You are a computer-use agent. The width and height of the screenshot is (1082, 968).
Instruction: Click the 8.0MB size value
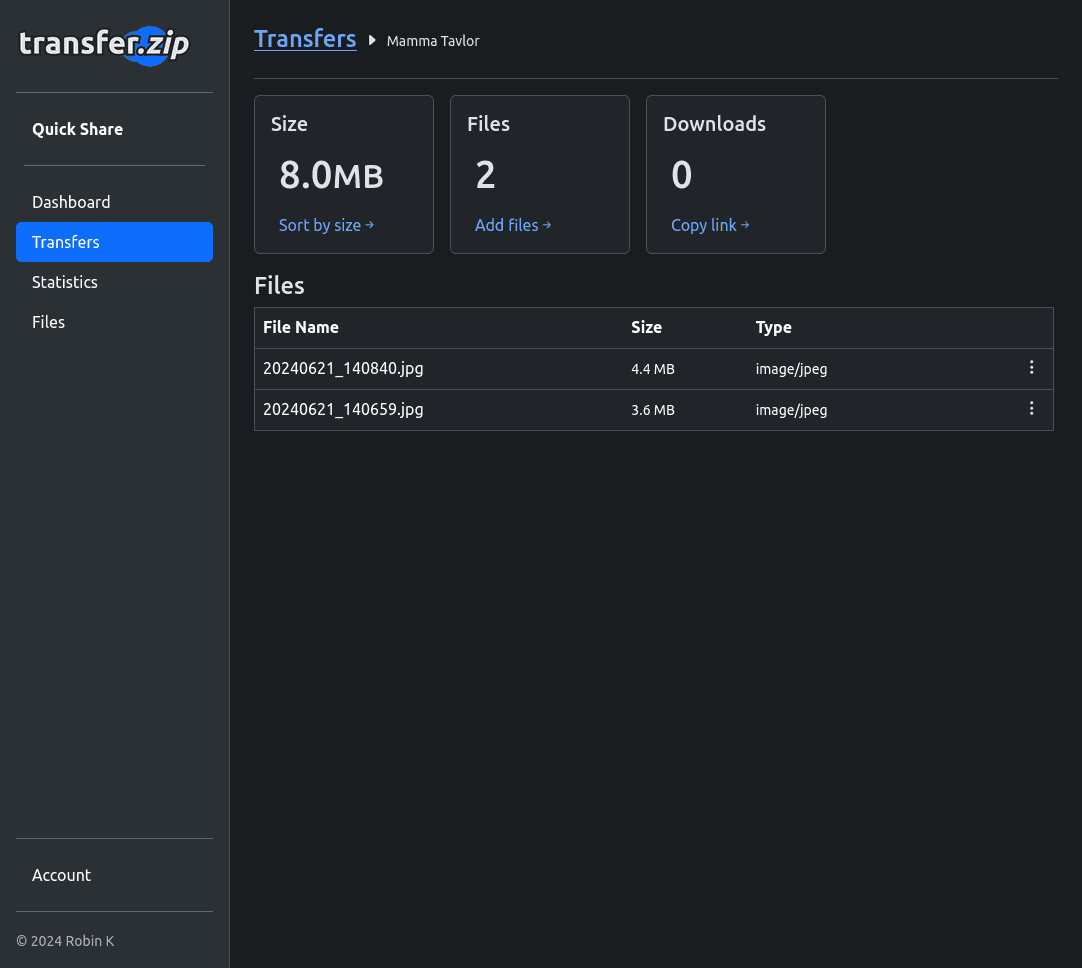coord(331,175)
